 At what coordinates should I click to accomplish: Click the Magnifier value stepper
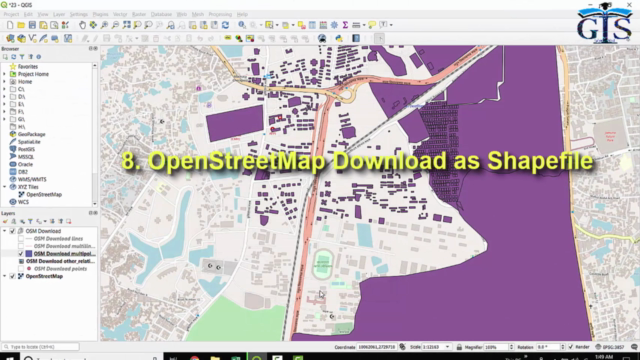pos(511,347)
